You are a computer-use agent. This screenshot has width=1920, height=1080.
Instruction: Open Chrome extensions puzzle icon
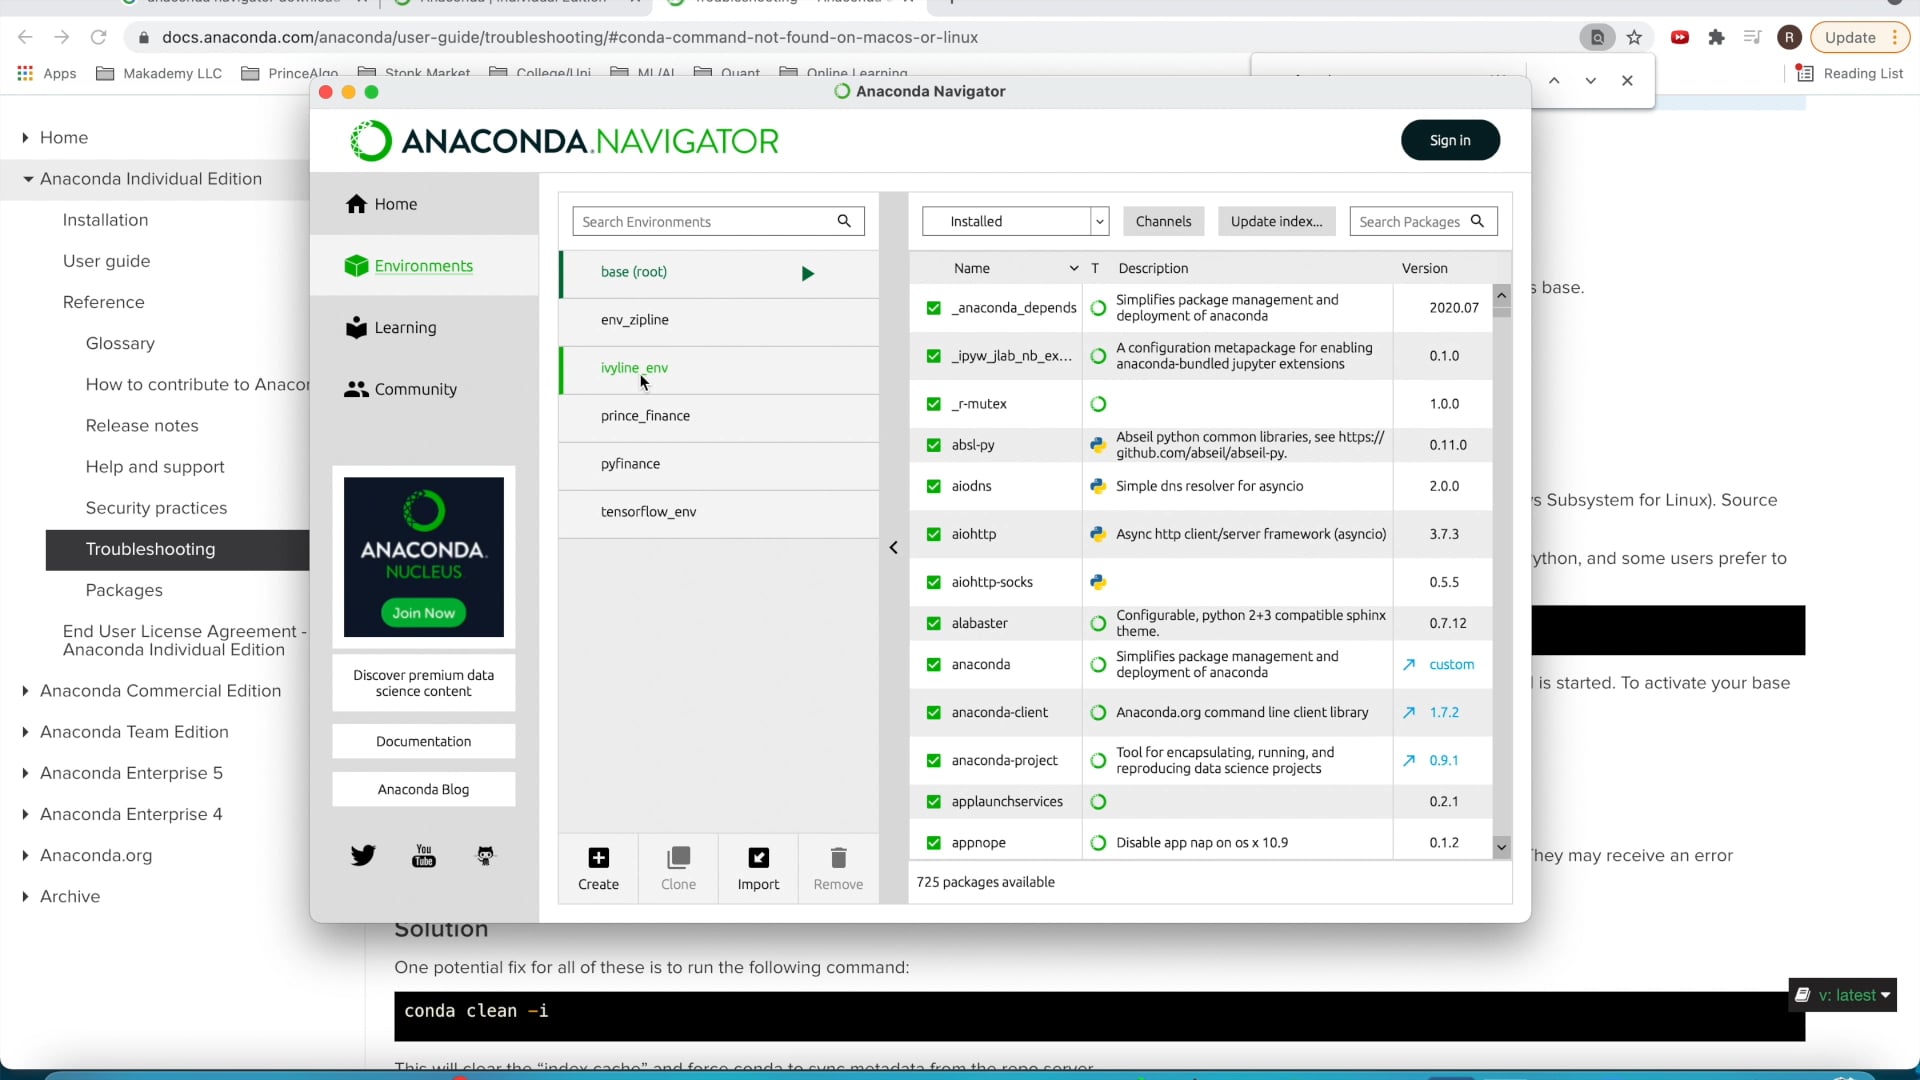click(1716, 37)
